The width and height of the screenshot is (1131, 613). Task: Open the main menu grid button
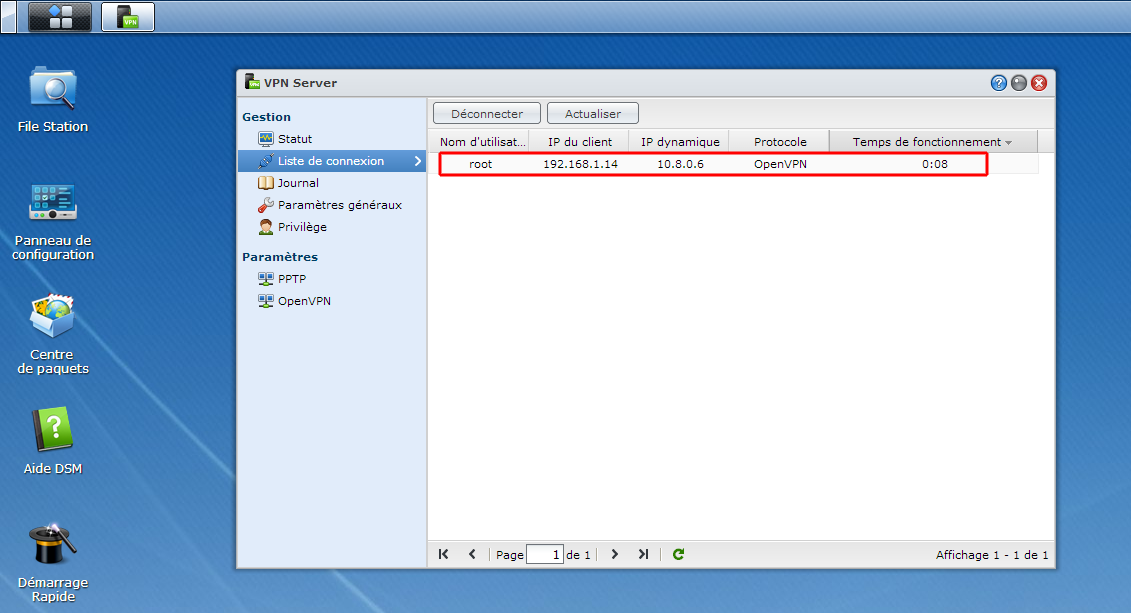(60, 17)
